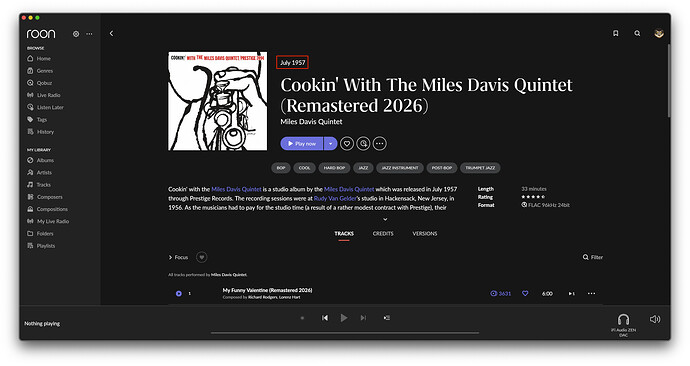Viewport: 690px width, 366px height.
Task: Show the 3631 play count for track 1
Action: tap(501, 293)
